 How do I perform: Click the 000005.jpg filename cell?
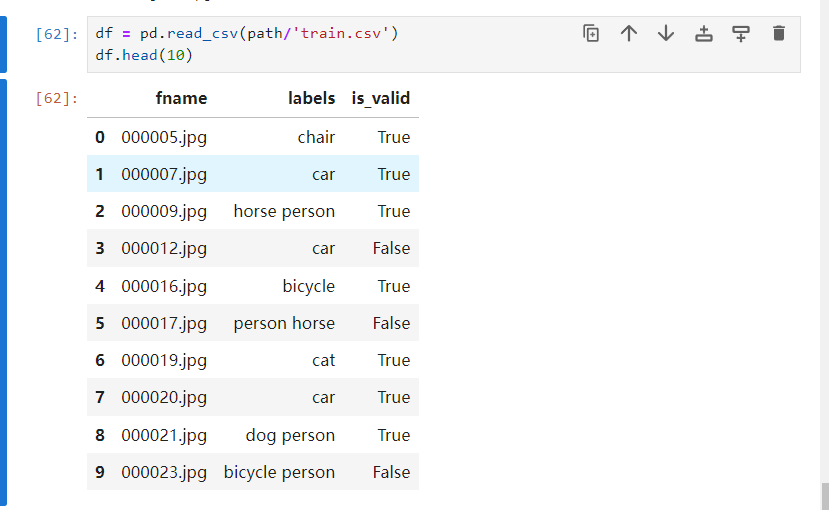[x=164, y=137]
